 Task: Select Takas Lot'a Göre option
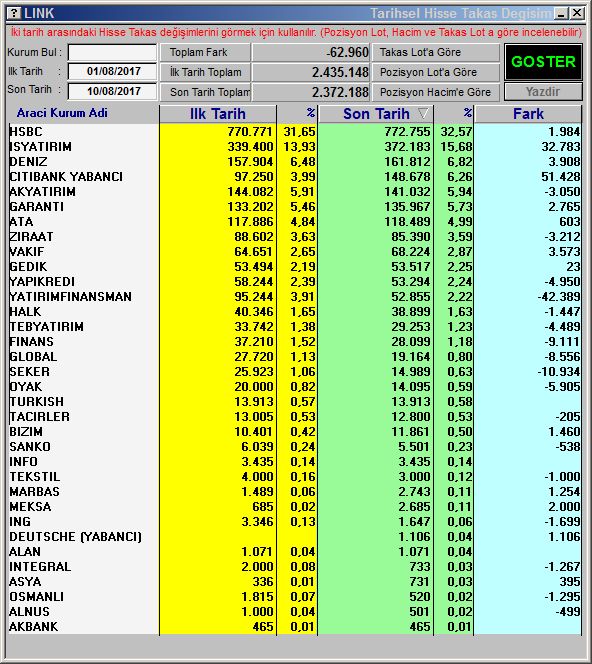(436, 53)
